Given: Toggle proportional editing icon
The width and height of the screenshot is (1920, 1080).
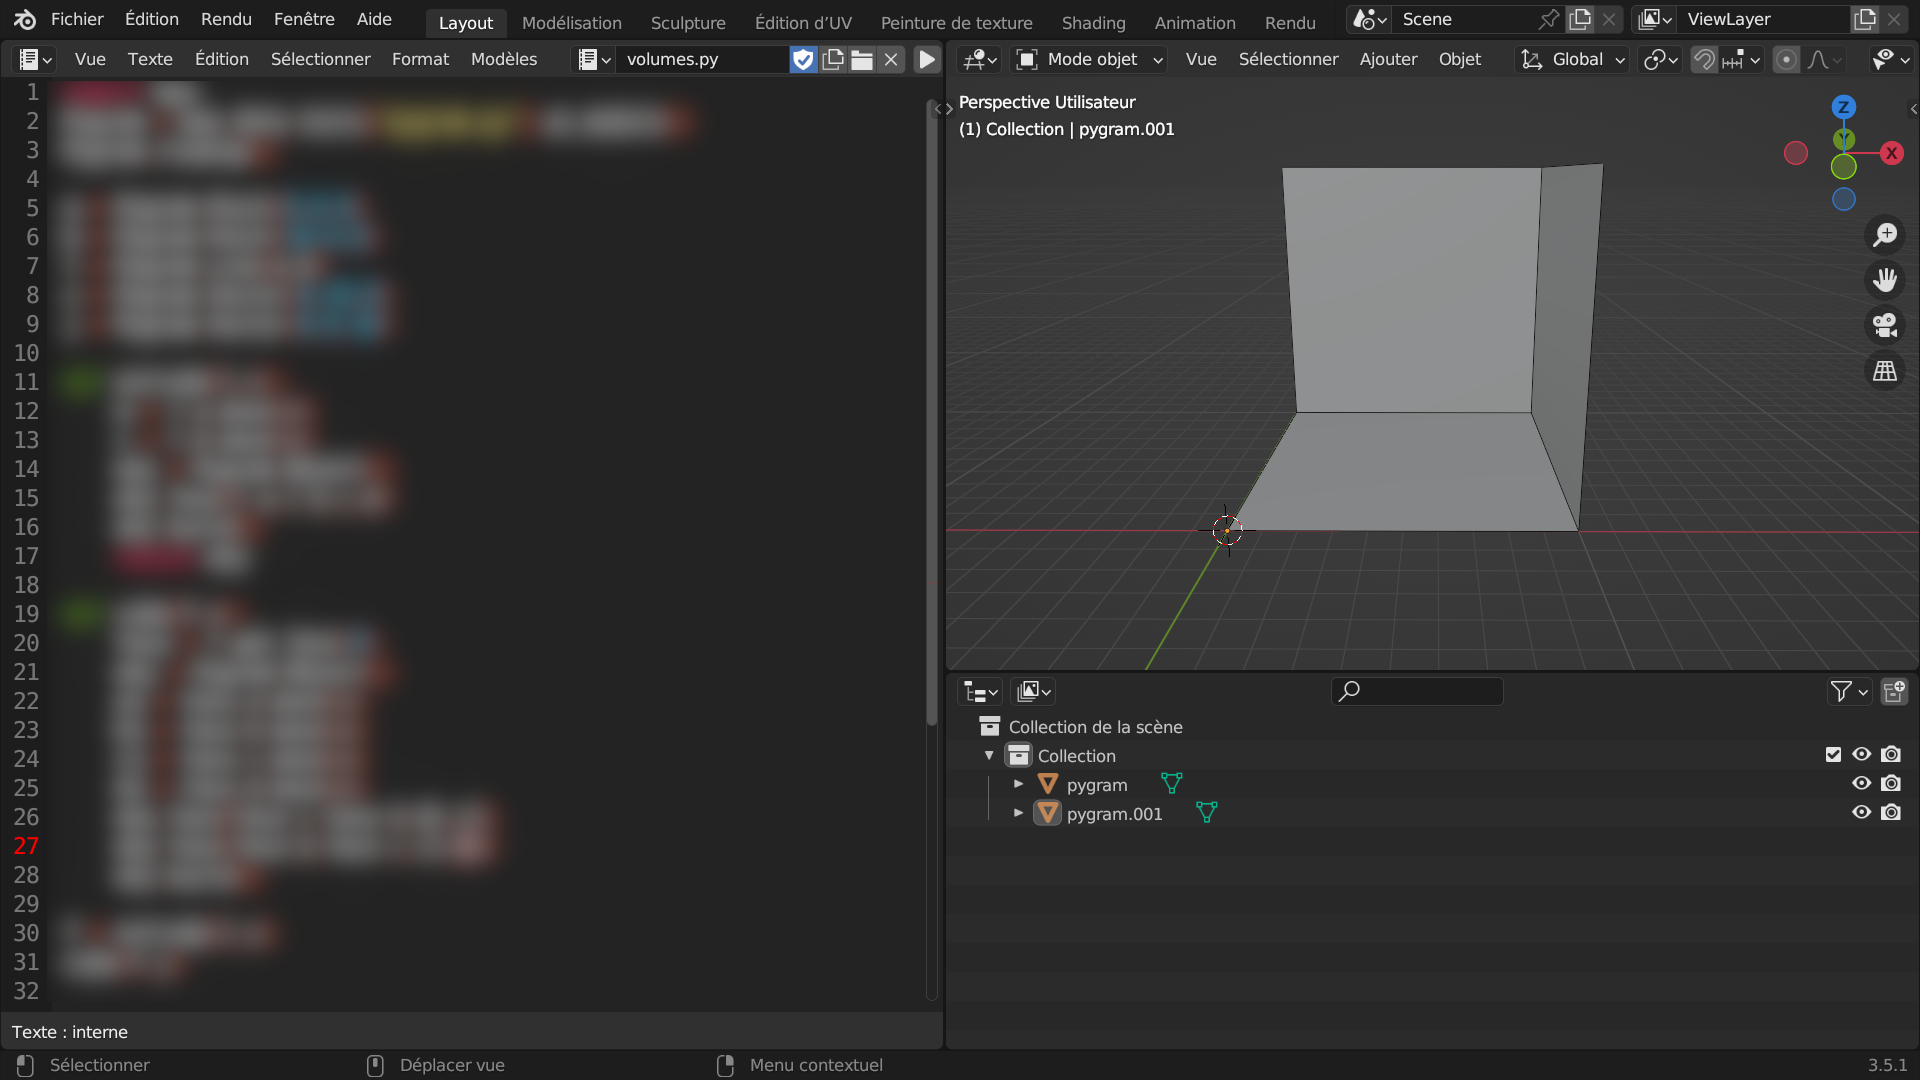Looking at the screenshot, I should pyautogui.click(x=1786, y=60).
